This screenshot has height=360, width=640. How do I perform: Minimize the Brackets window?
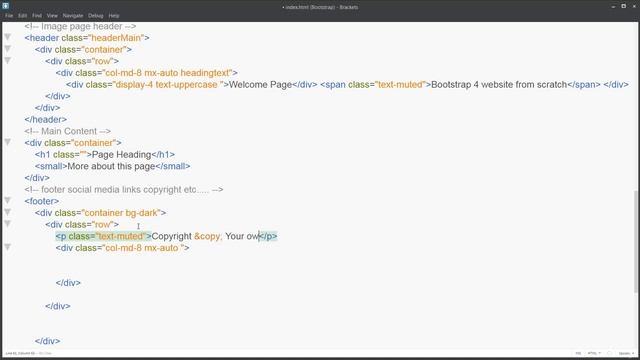point(613,7)
